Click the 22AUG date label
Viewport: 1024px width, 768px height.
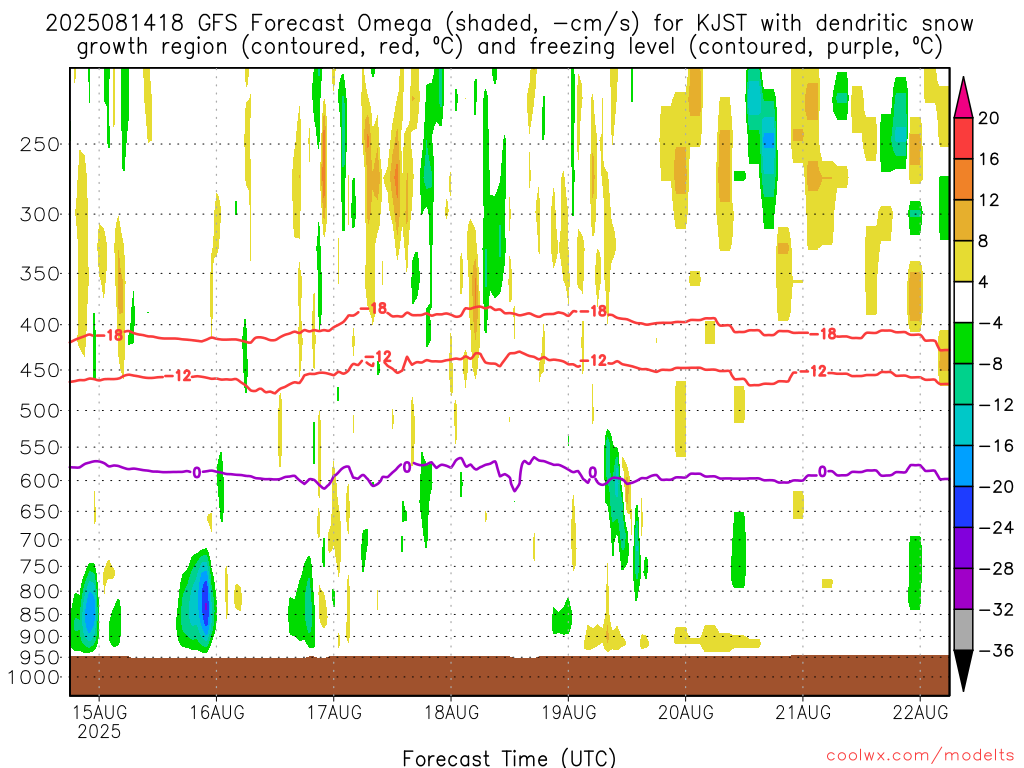920,712
